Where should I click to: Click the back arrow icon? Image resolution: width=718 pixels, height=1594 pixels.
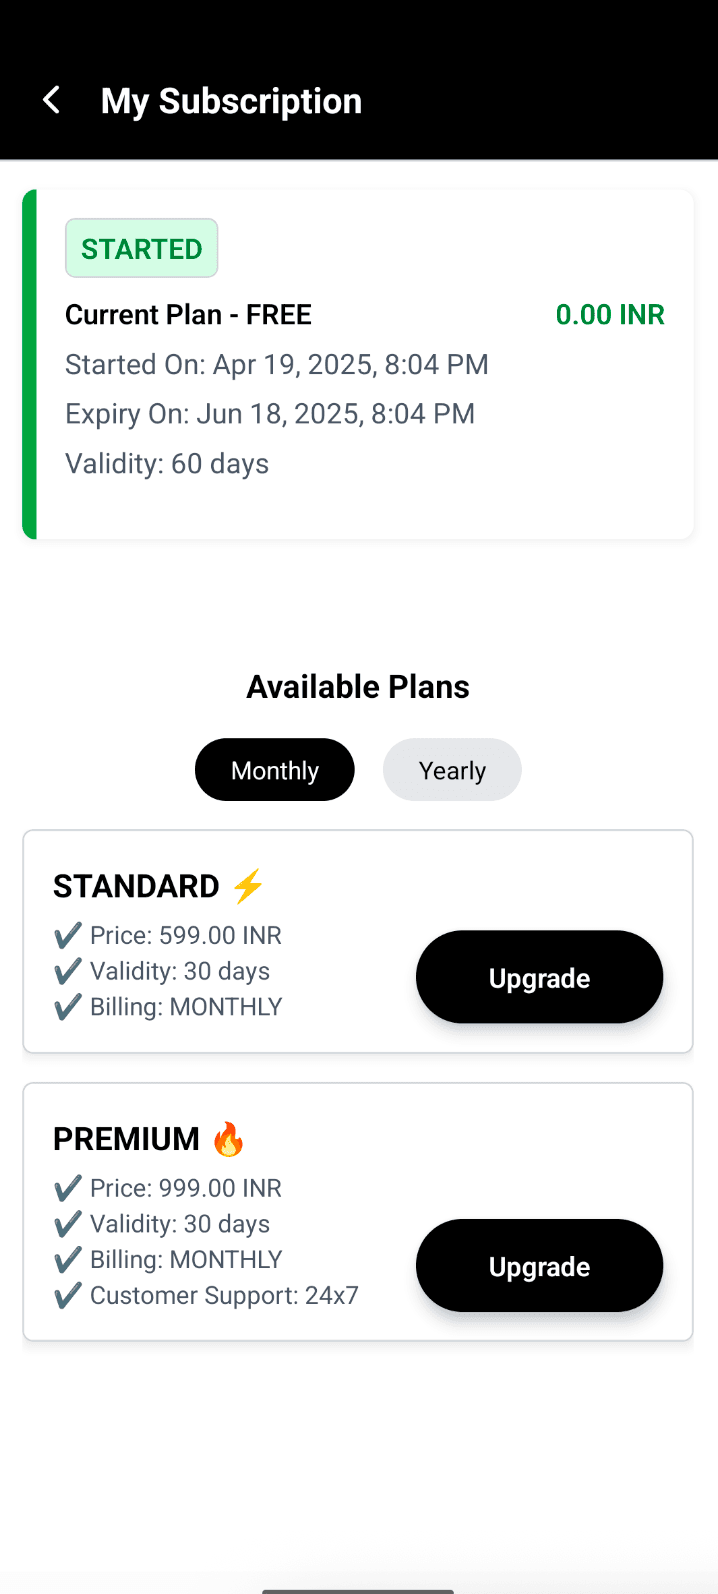click(x=51, y=100)
